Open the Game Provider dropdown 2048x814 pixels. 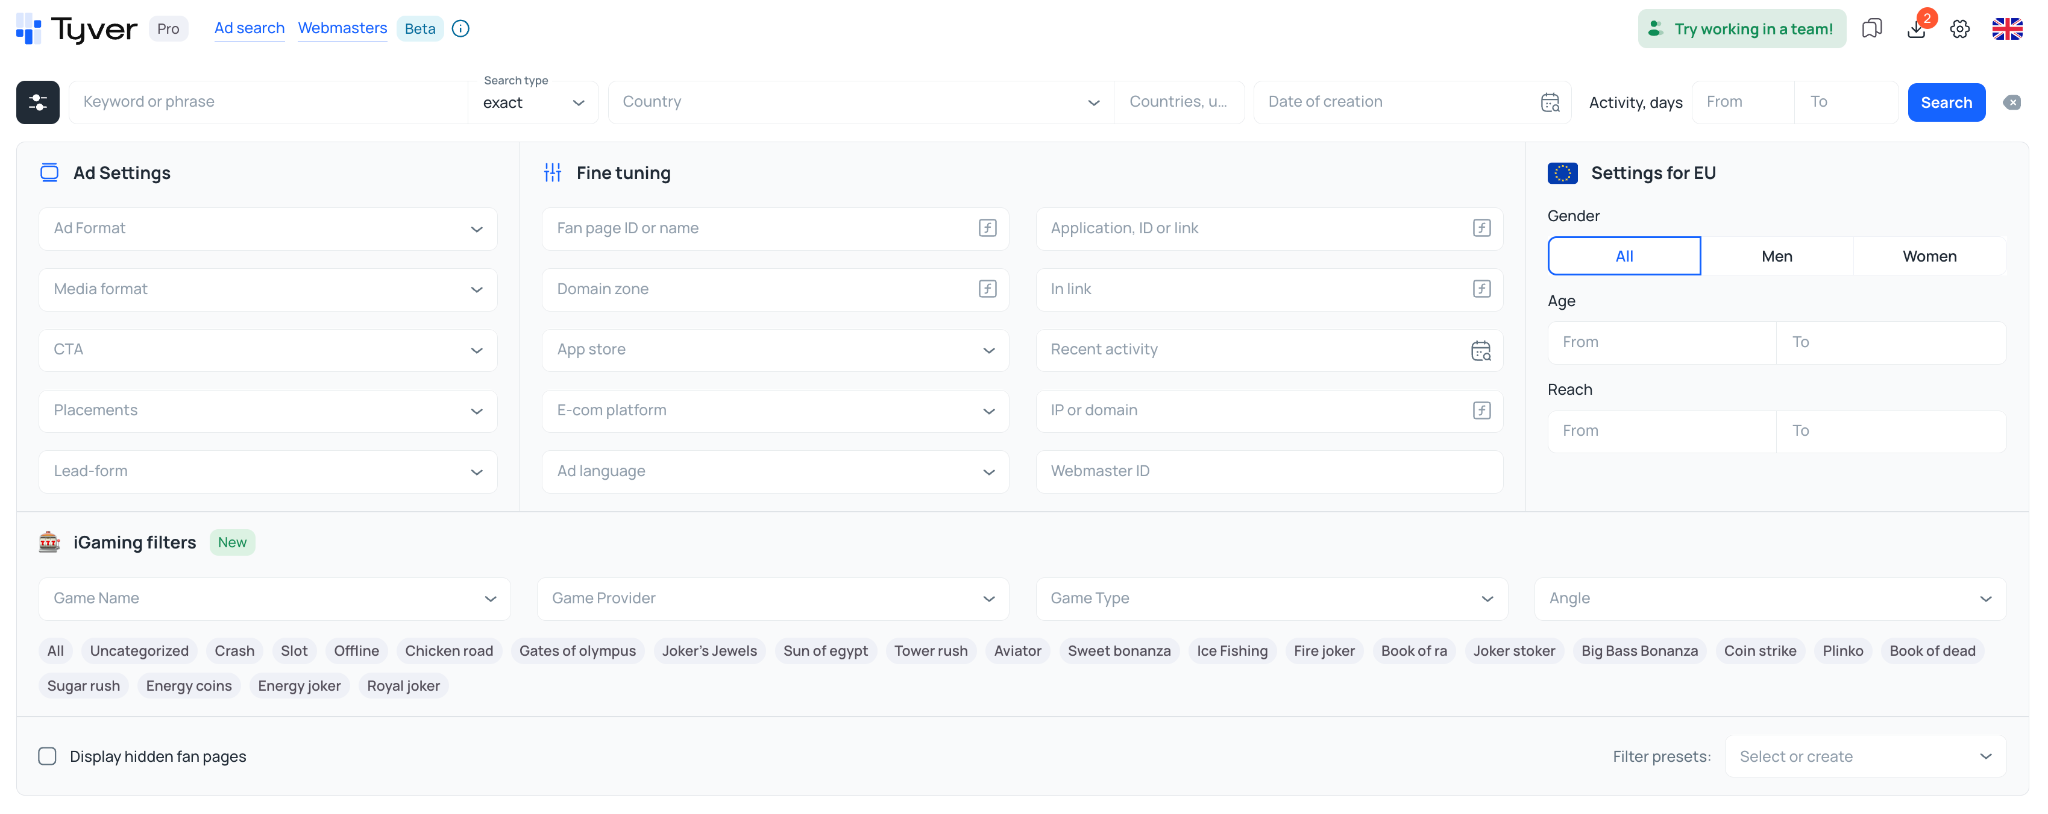(773, 599)
